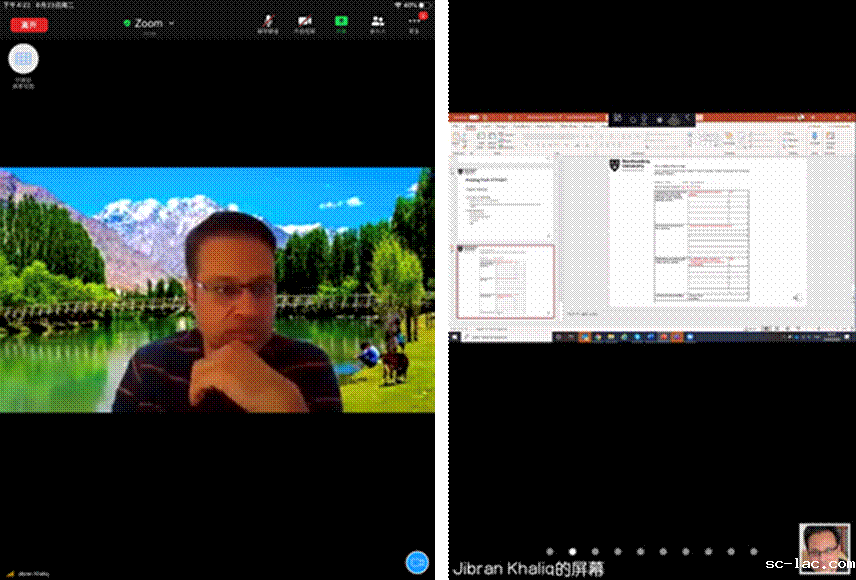Turn on the video camera
This screenshot has height=580, width=856.
304,23
